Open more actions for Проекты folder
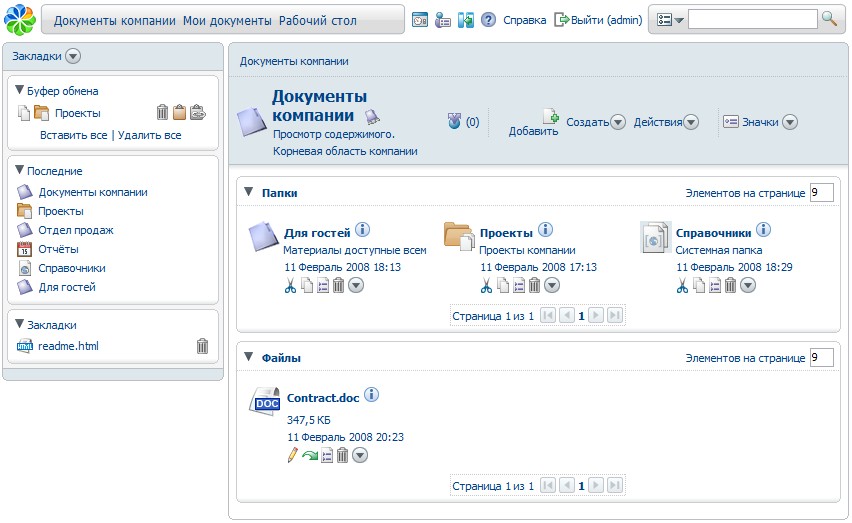Viewport: 852px width, 523px height. [x=552, y=285]
